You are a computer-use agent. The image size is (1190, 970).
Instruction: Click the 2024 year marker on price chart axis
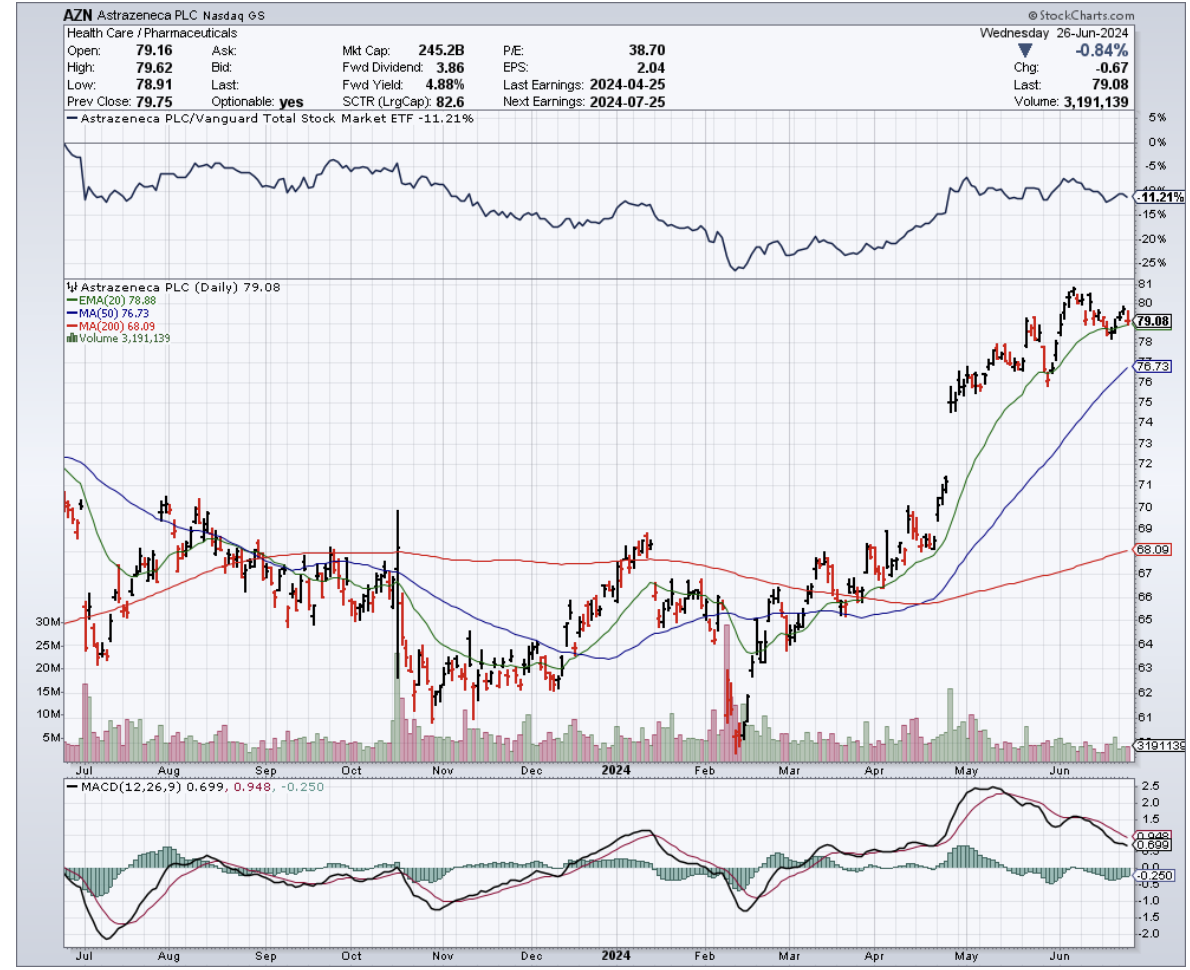pos(616,770)
